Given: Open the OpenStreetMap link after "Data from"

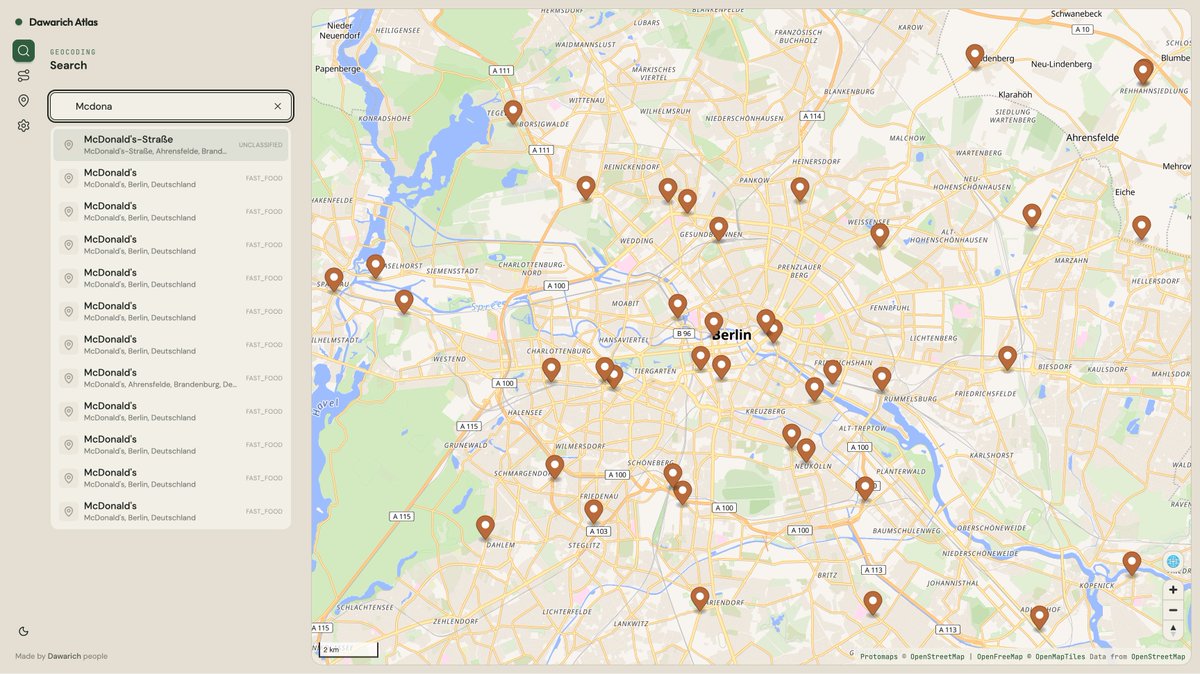Looking at the screenshot, I should [x=1158, y=657].
